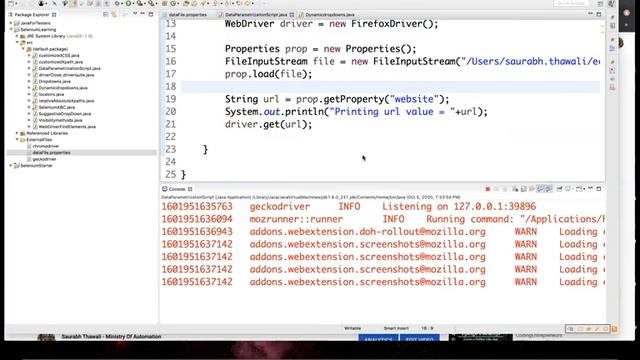Click the Run Last Tool external tools icon

point(151,4)
